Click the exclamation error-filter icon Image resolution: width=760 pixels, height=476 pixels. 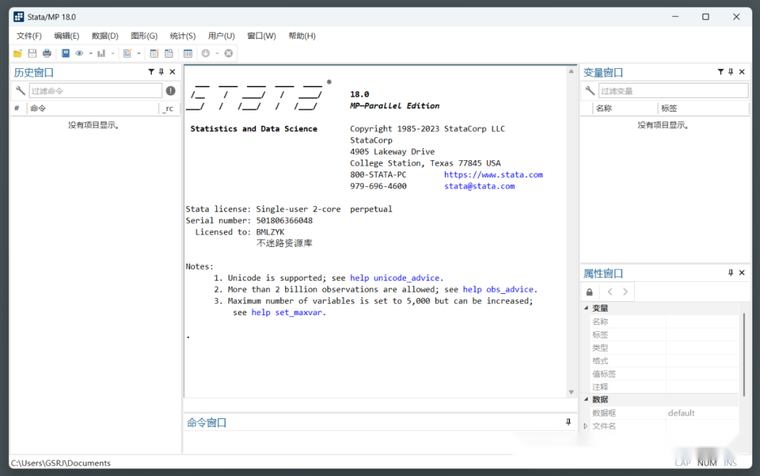(x=171, y=91)
